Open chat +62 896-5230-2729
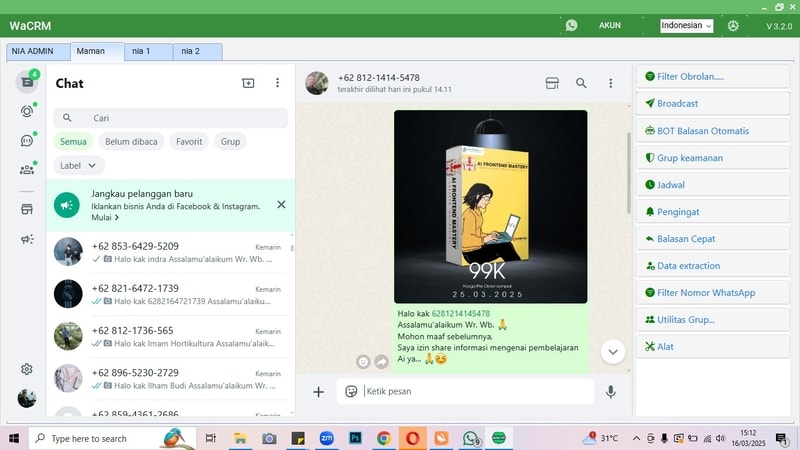 click(x=170, y=379)
